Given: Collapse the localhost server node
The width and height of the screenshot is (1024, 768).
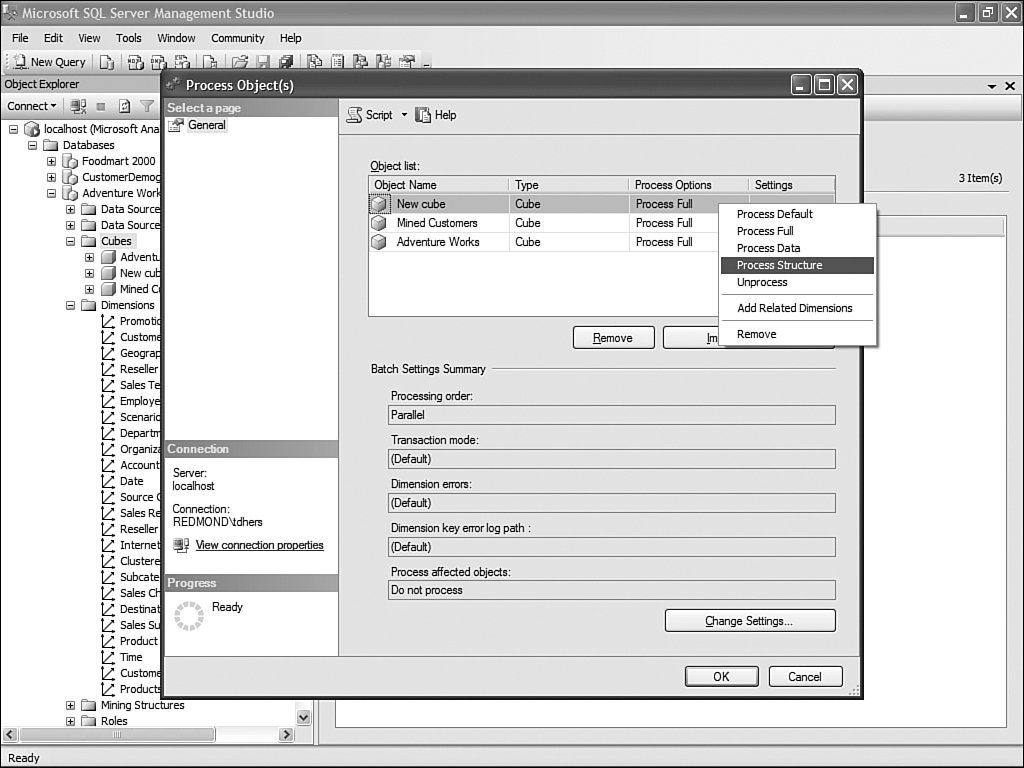Looking at the screenshot, I should pos(13,129).
